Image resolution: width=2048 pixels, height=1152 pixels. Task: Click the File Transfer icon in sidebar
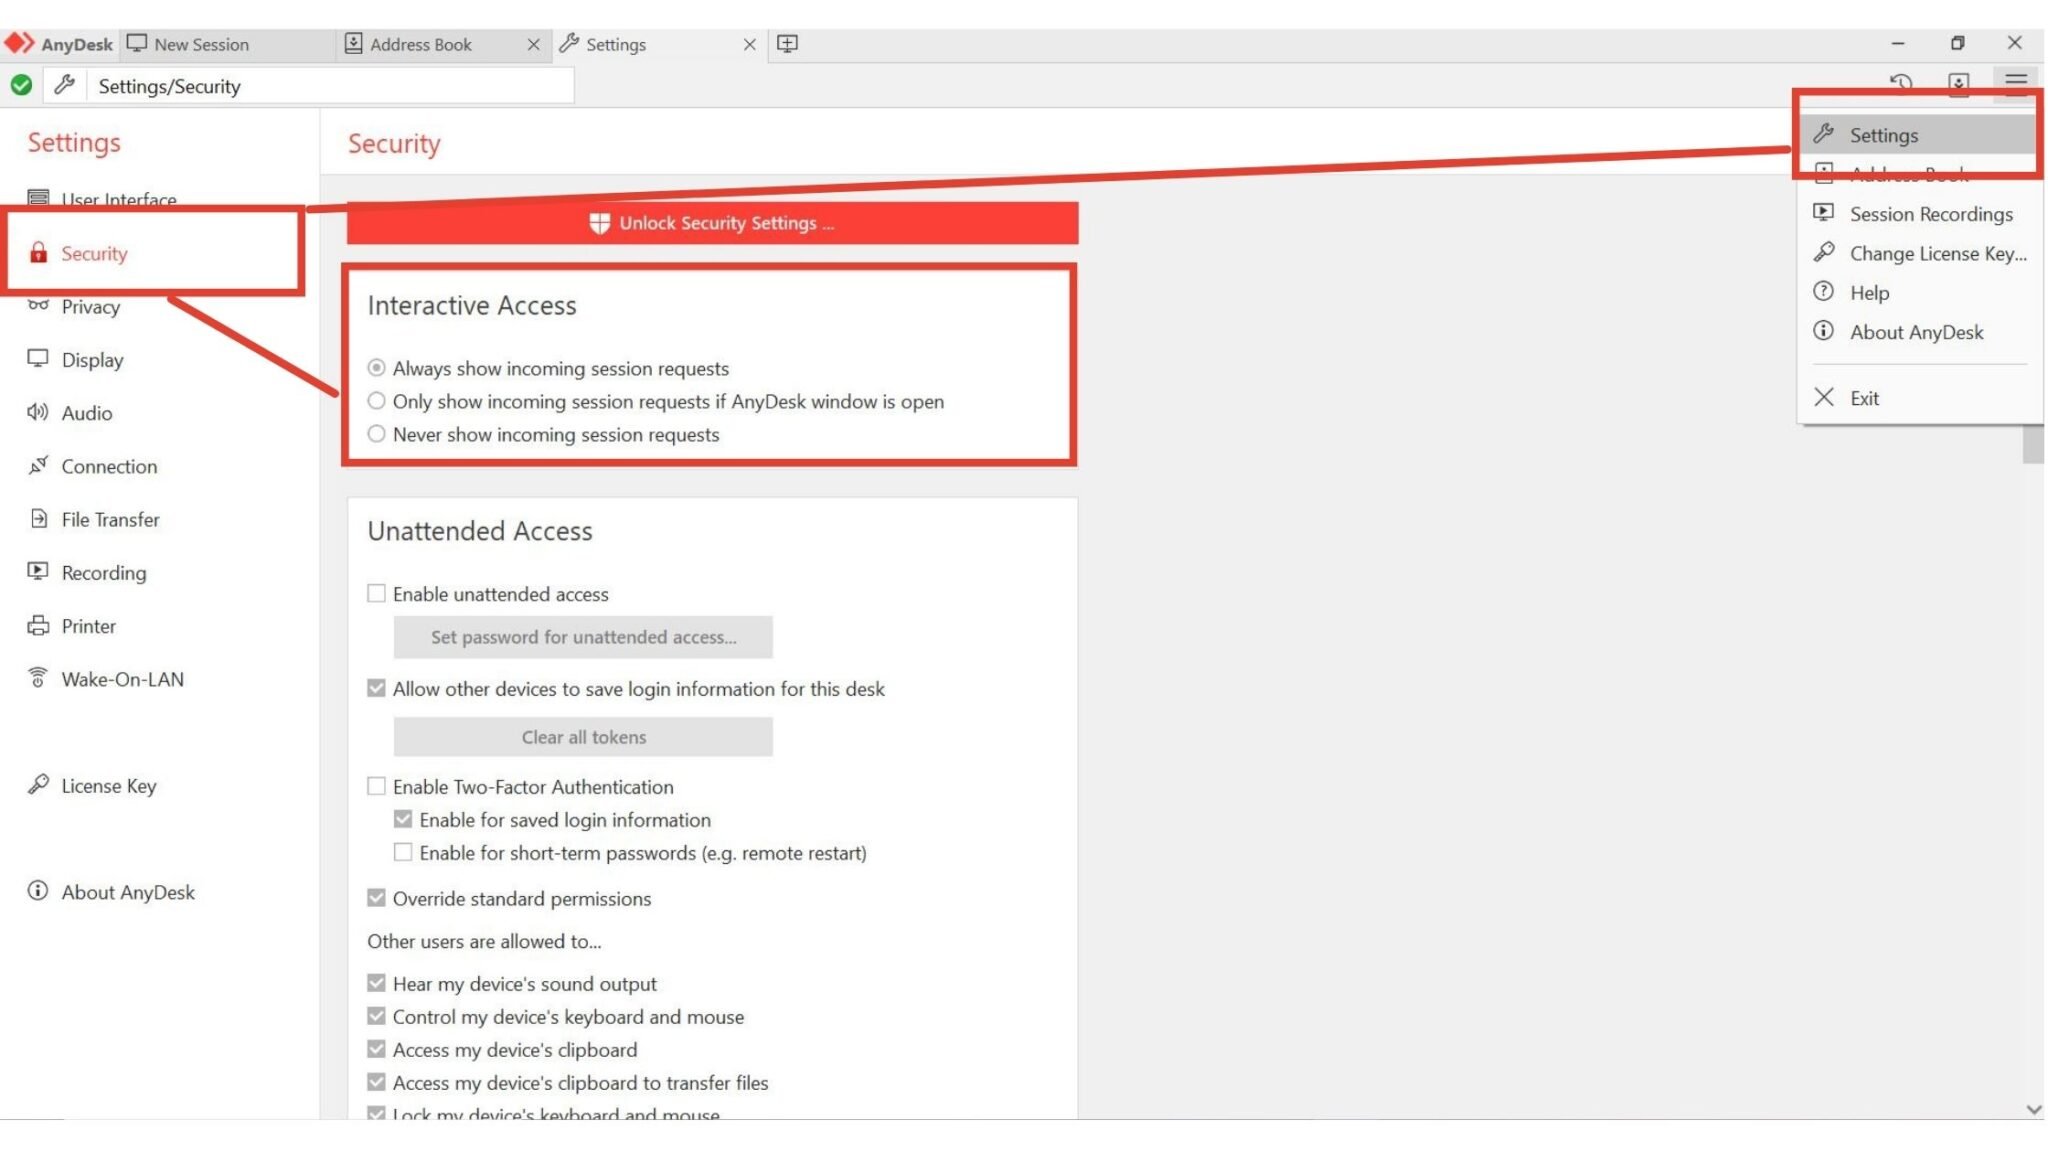(x=38, y=518)
